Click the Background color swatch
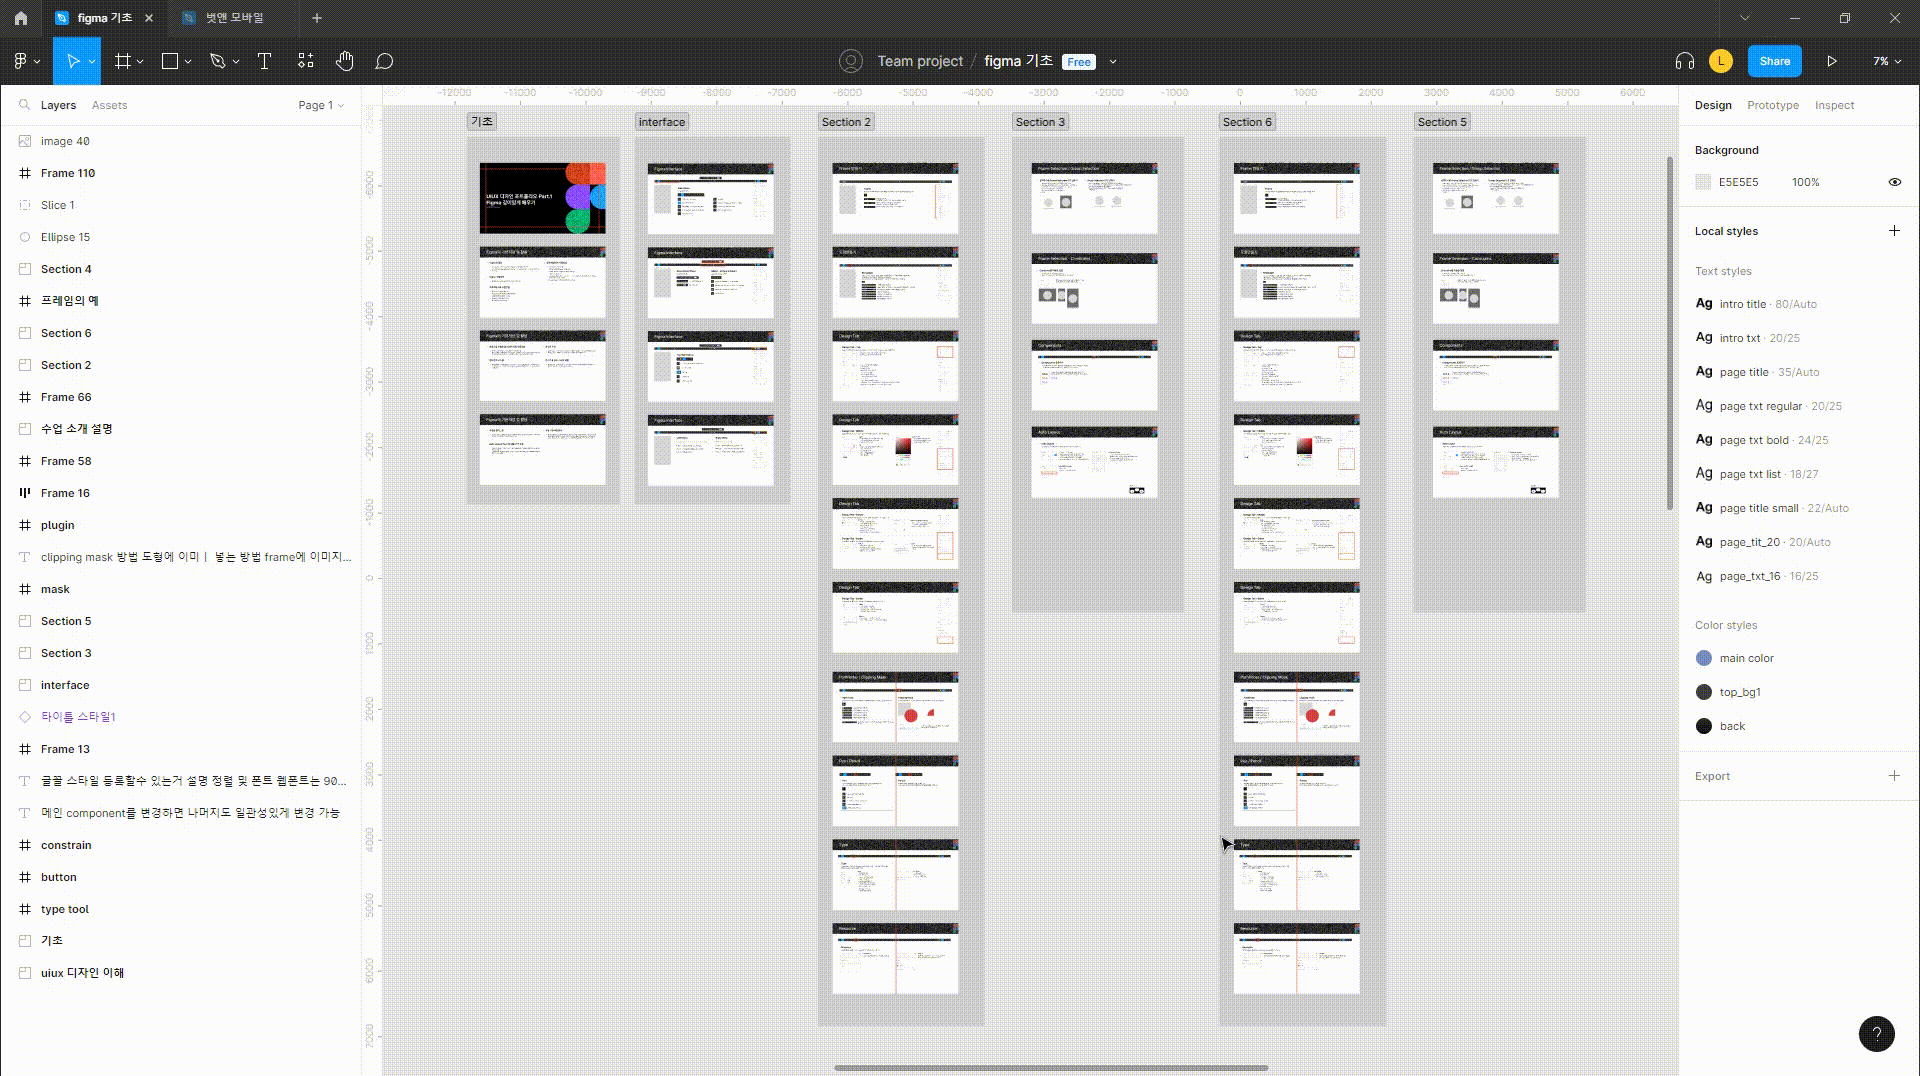Screen dimensions: 1920x1076 (1703, 182)
